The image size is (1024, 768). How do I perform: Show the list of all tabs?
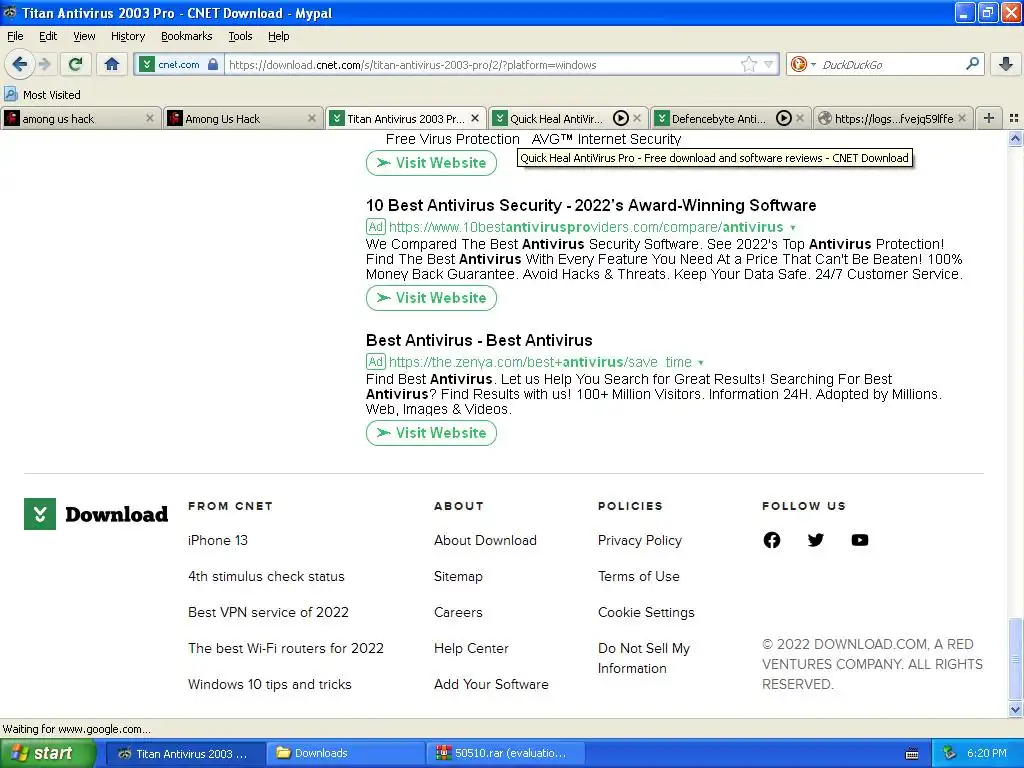point(1014,118)
